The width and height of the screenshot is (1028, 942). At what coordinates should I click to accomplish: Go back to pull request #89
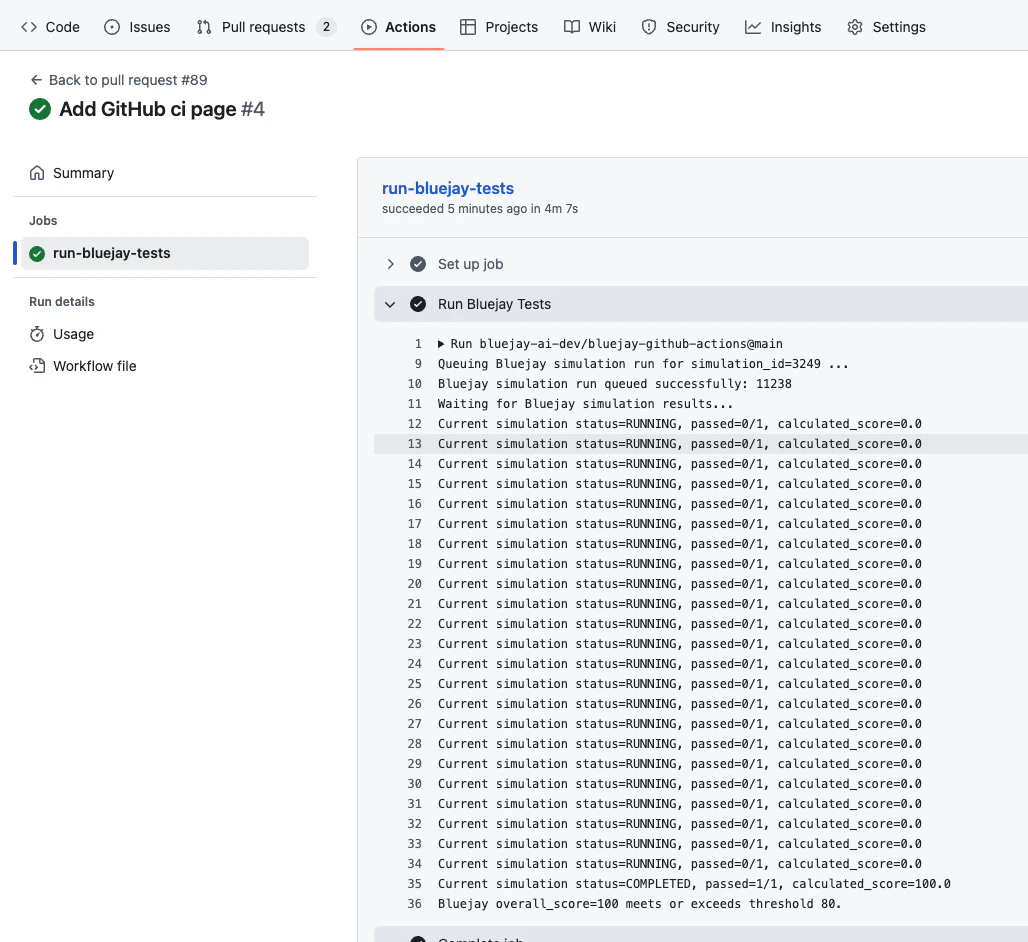click(x=118, y=79)
